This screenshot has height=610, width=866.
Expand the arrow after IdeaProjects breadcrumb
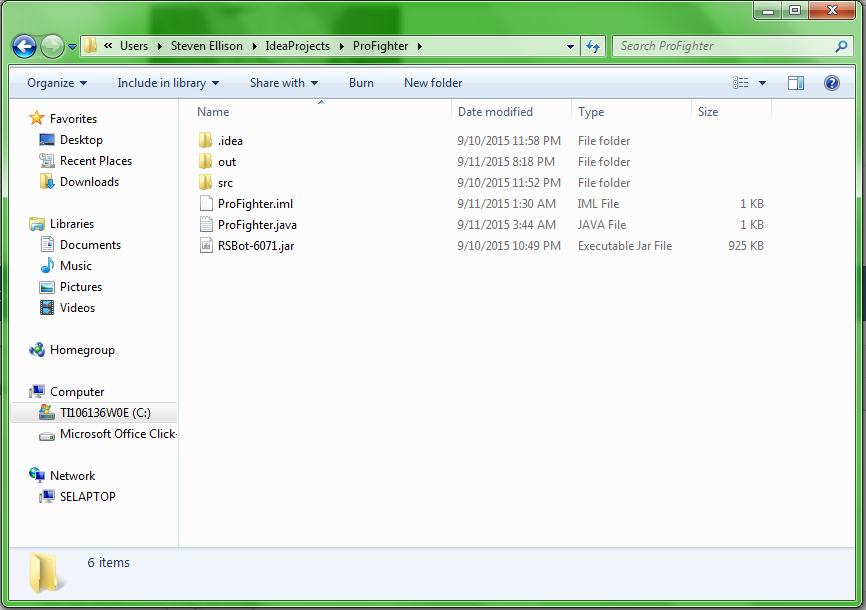[x=341, y=46]
